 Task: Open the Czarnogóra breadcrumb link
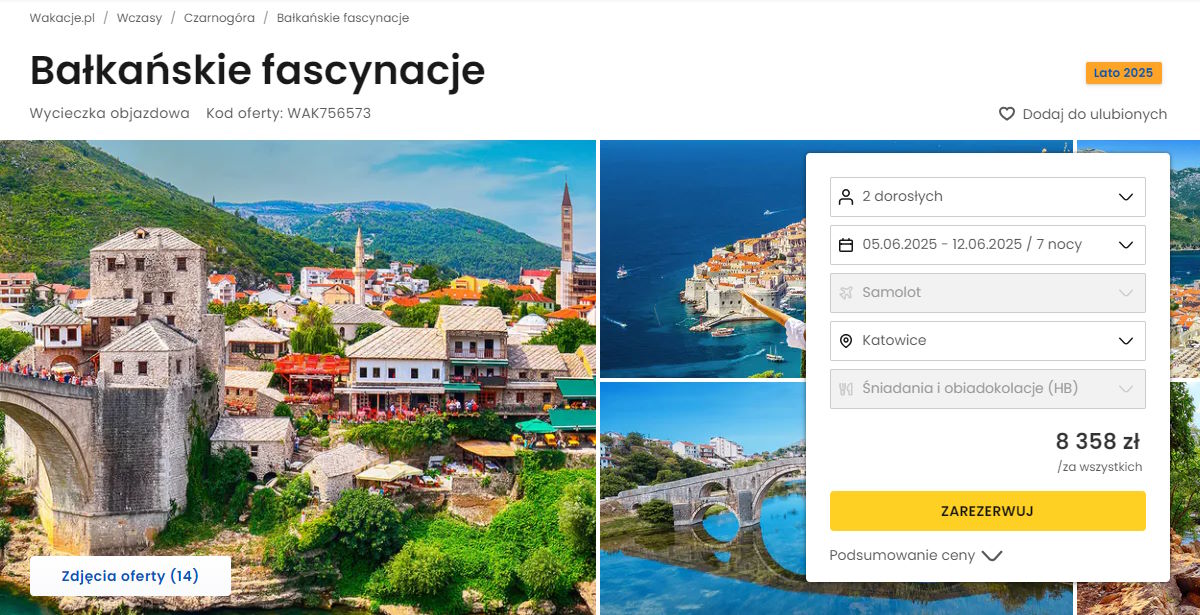tap(219, 18)
